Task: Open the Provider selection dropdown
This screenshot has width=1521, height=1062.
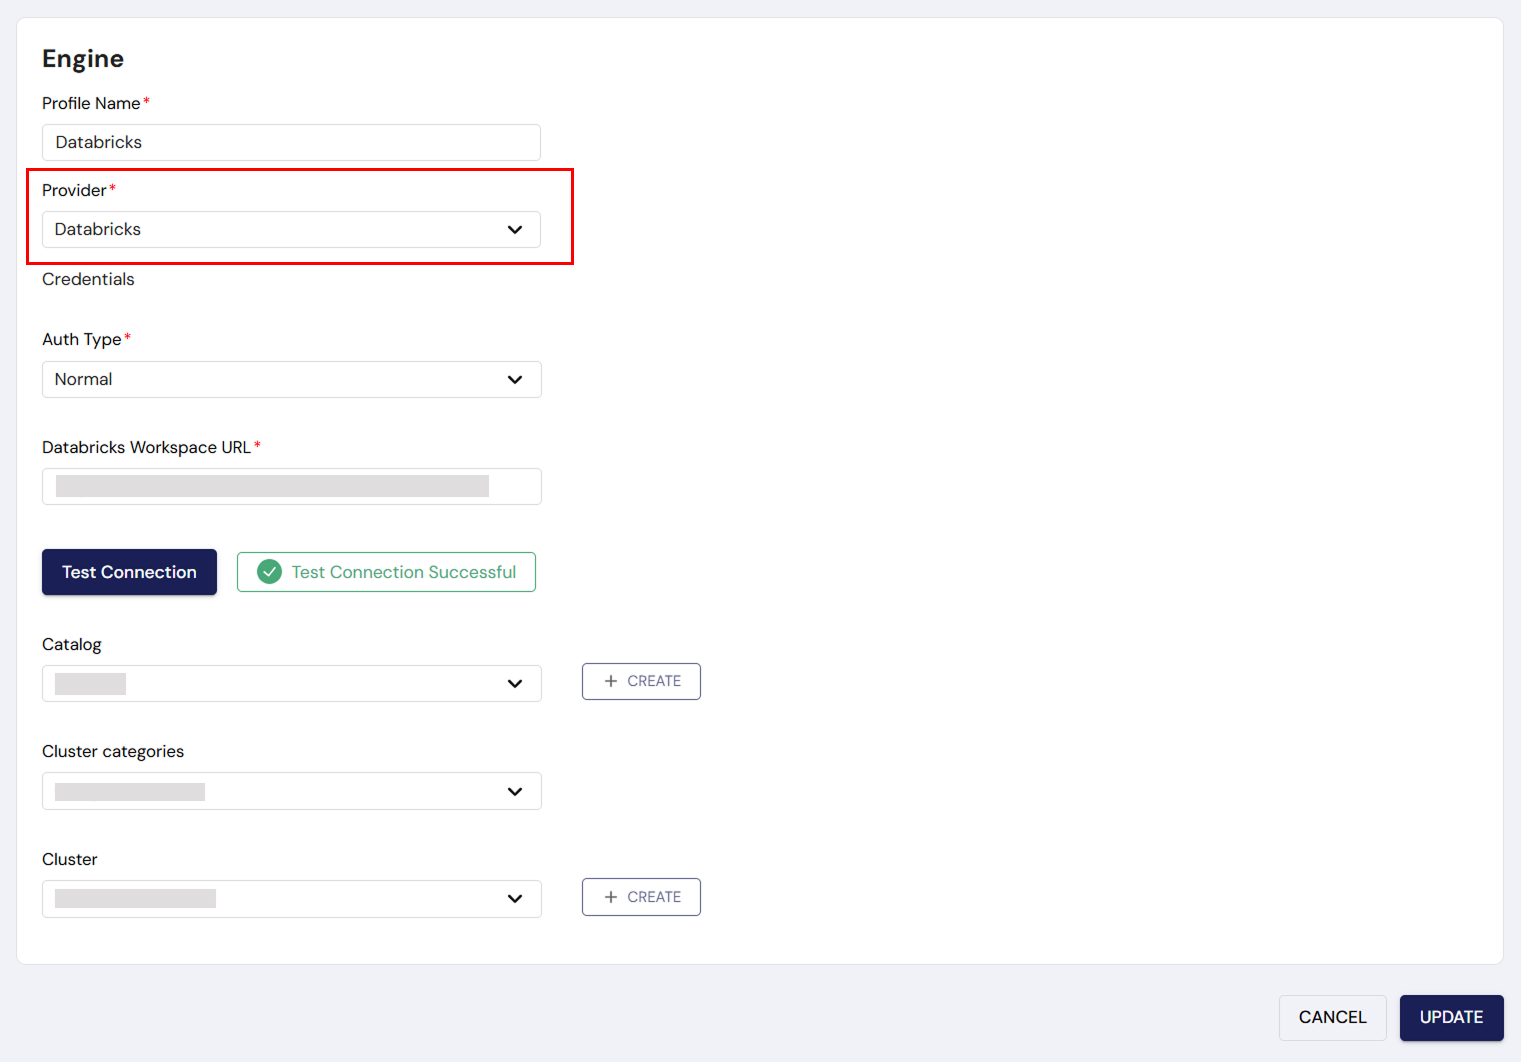Action: pos(290,229)
